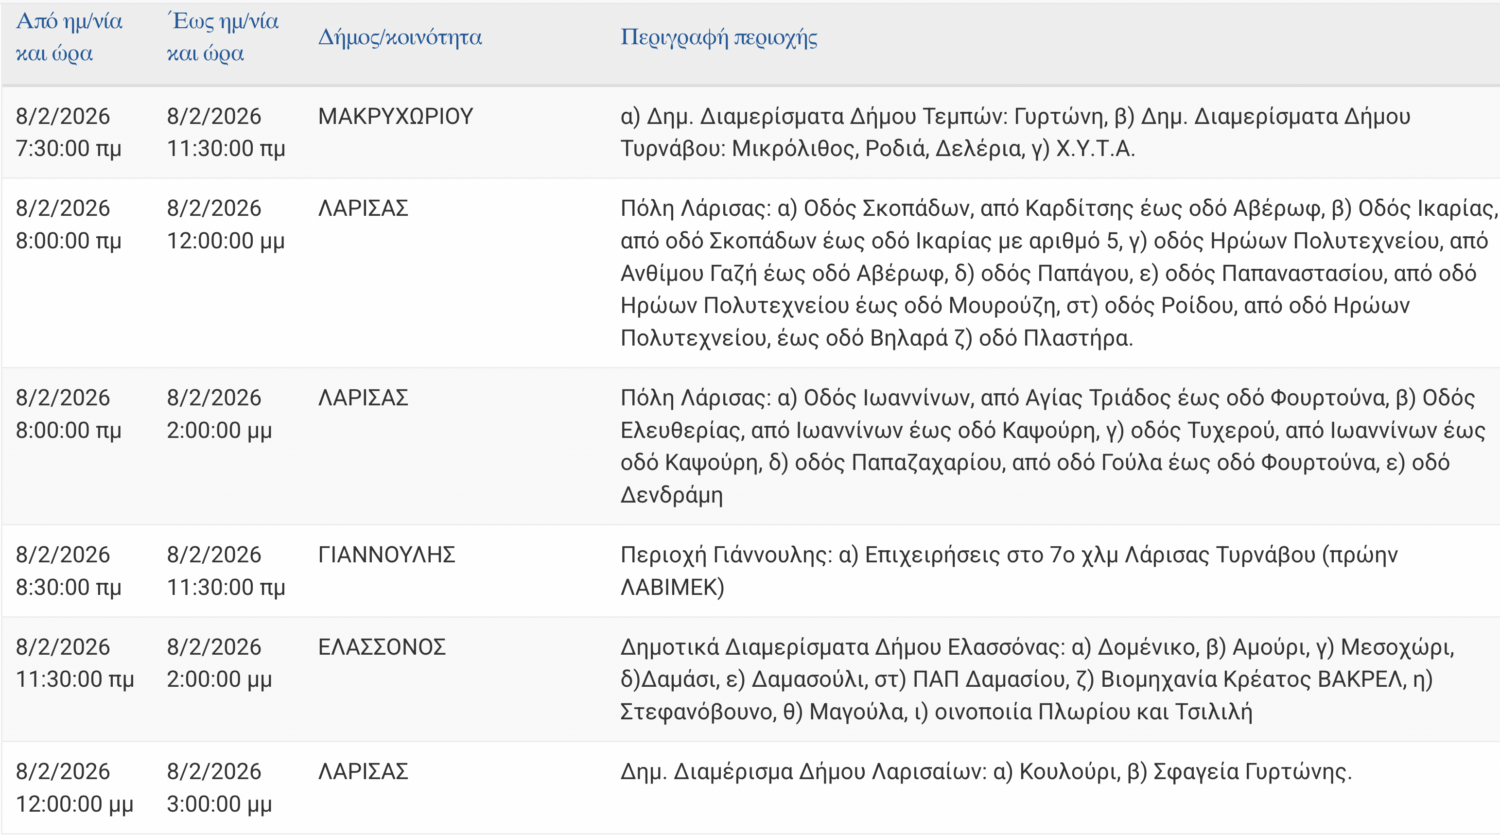Click the description mentioning Χ.Υ.Τ.Α.
The height and width of the screenshot is (835, 1500).
point(1015,133)
